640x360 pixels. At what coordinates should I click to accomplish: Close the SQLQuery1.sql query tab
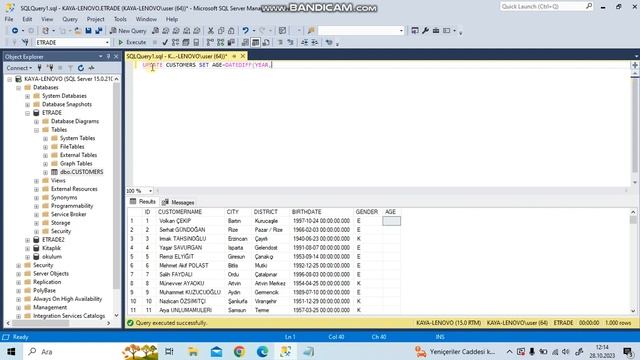243,56
